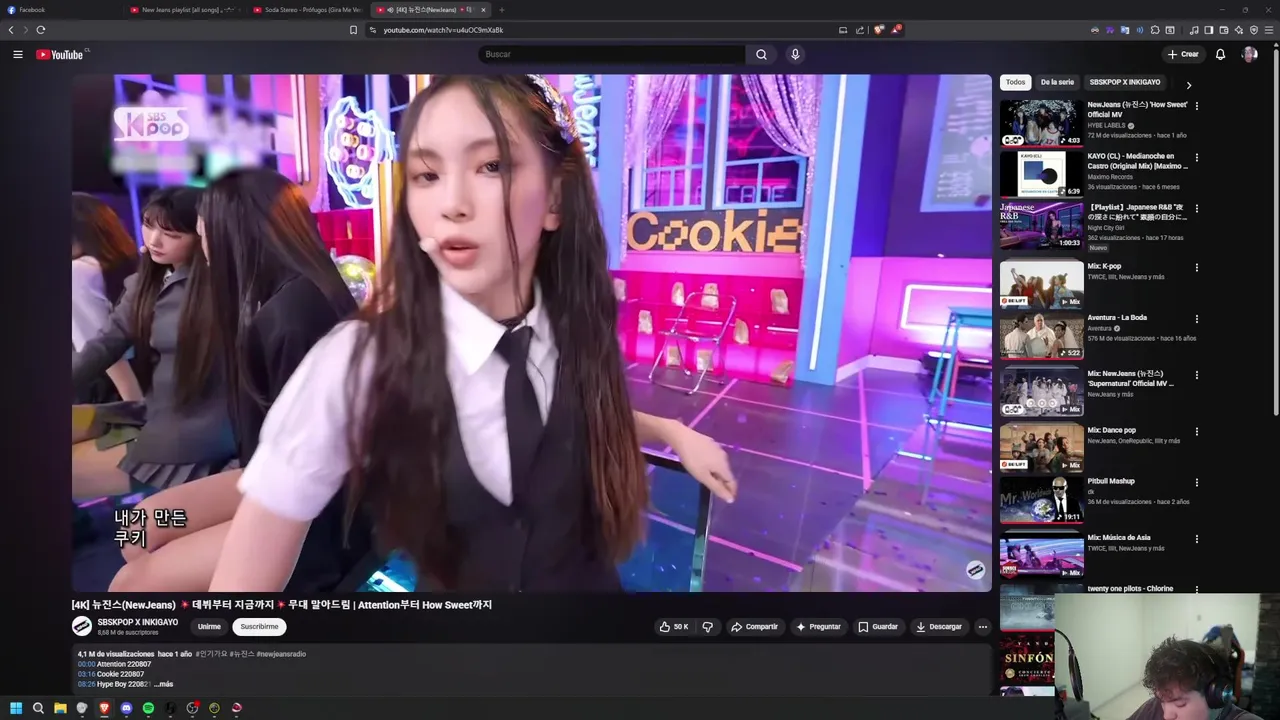Click the search magnifier button
Image resolution: width=1280 pixels, height=720 pixels.
[x=761, y=54]
